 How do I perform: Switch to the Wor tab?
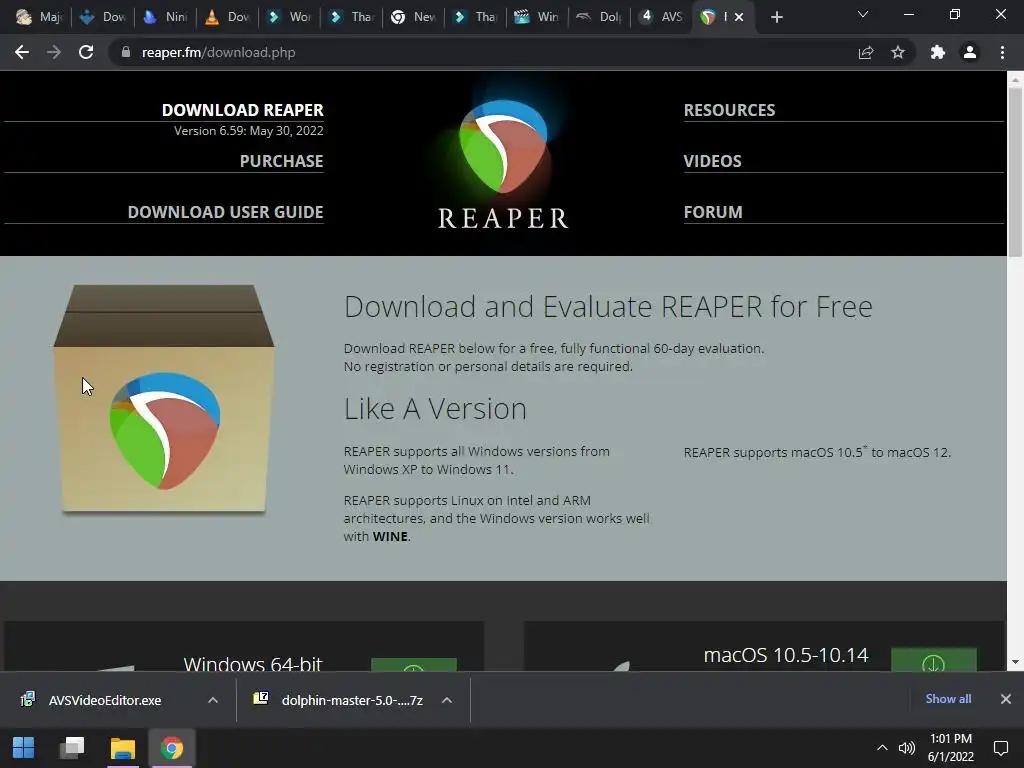[289, 17]
